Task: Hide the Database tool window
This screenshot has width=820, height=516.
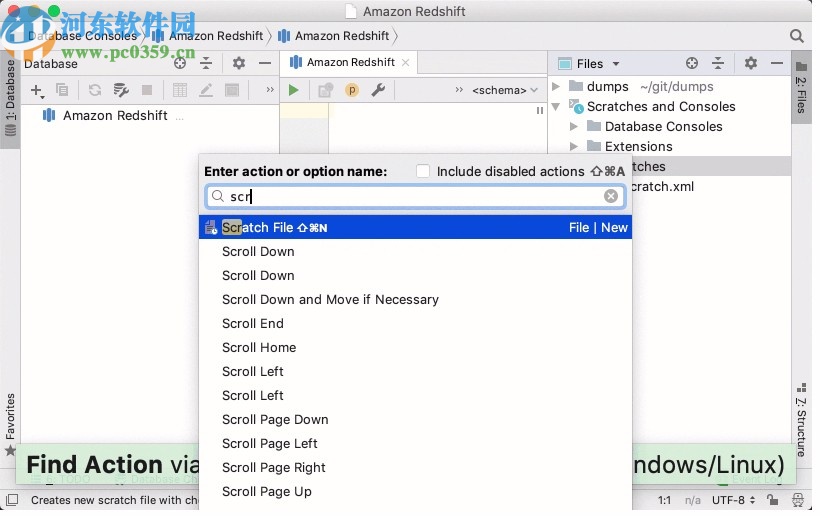Action: pyautogui.click(x=265, y=64)
